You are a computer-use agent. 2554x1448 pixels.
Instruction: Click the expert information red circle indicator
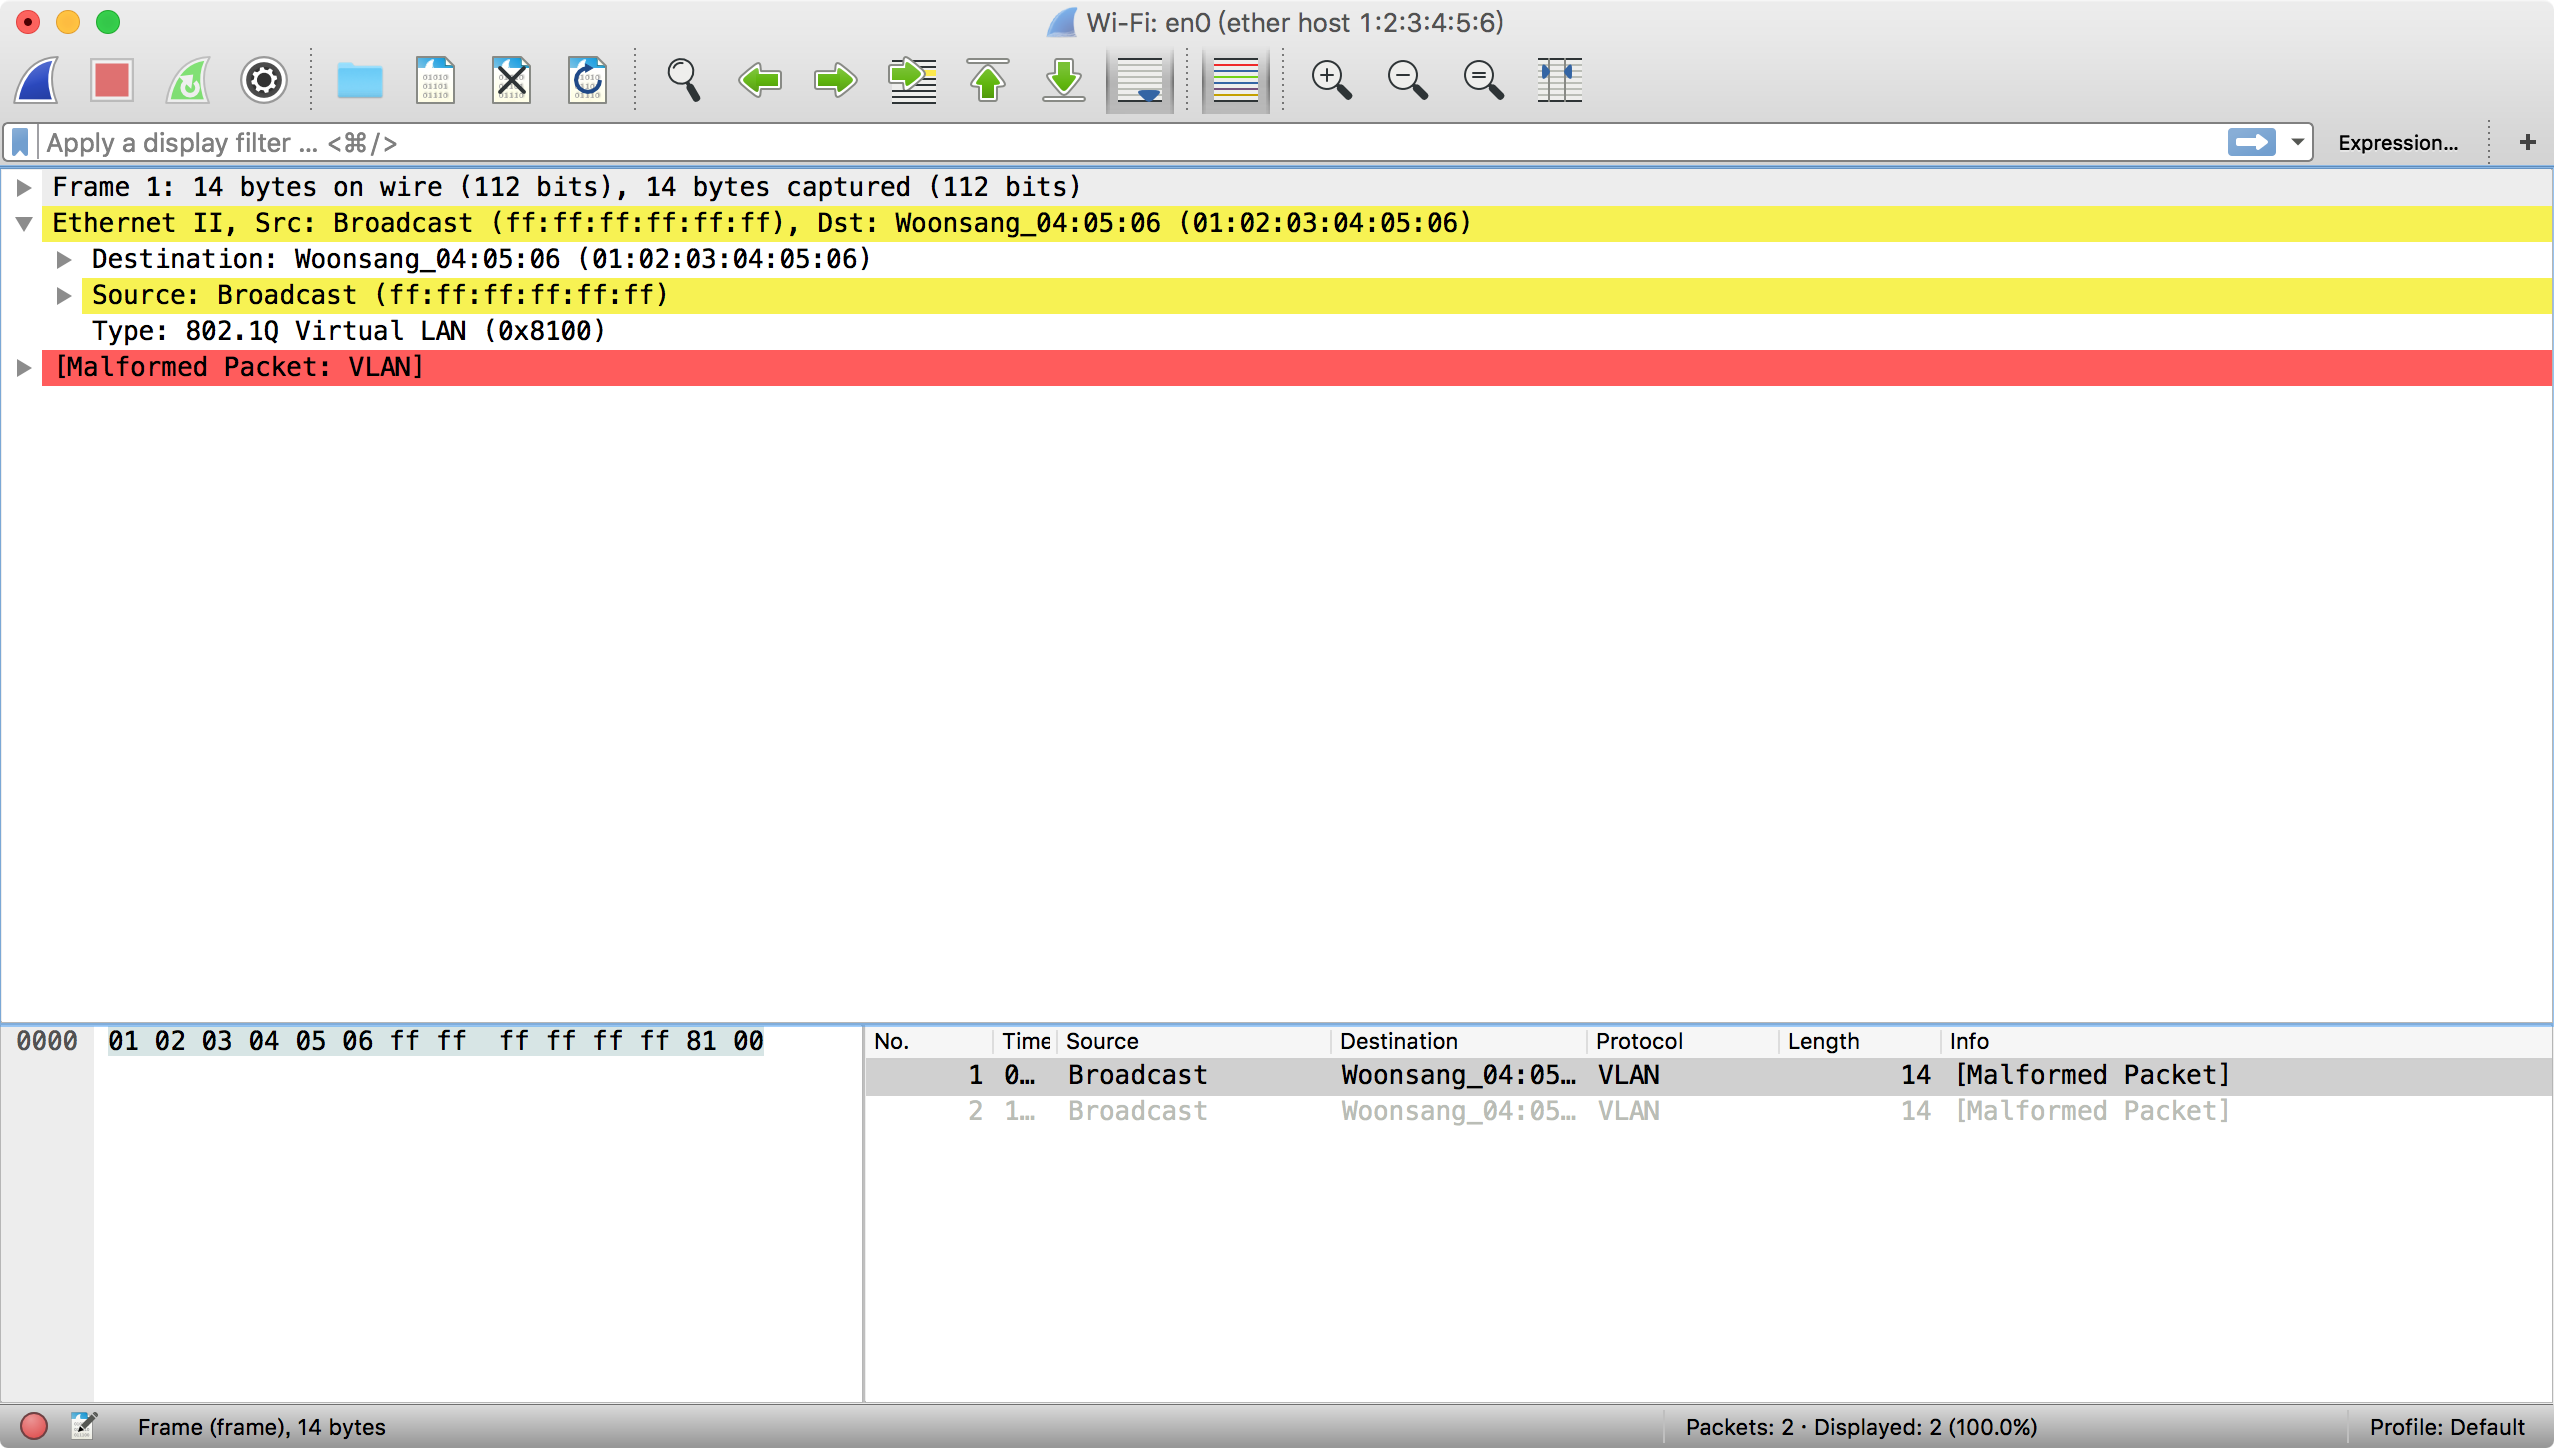click(x=34, y=1426)
